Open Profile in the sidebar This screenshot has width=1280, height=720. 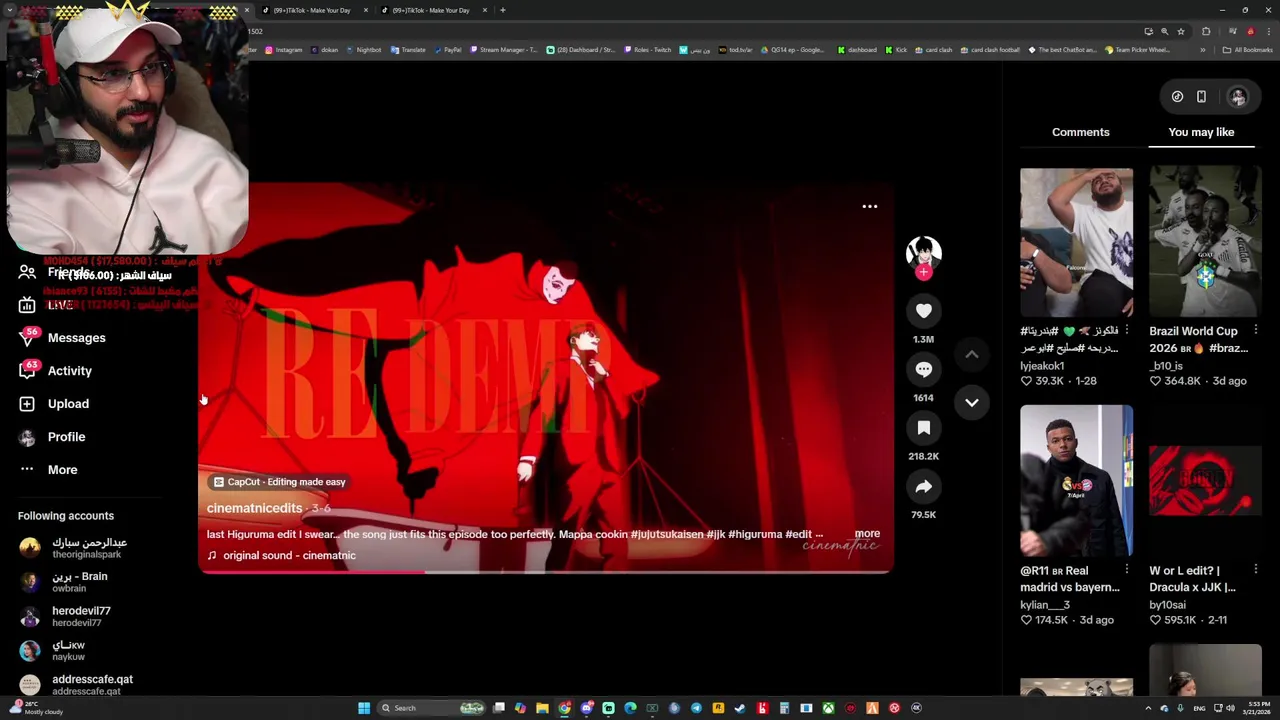click(x=66, y=437)
